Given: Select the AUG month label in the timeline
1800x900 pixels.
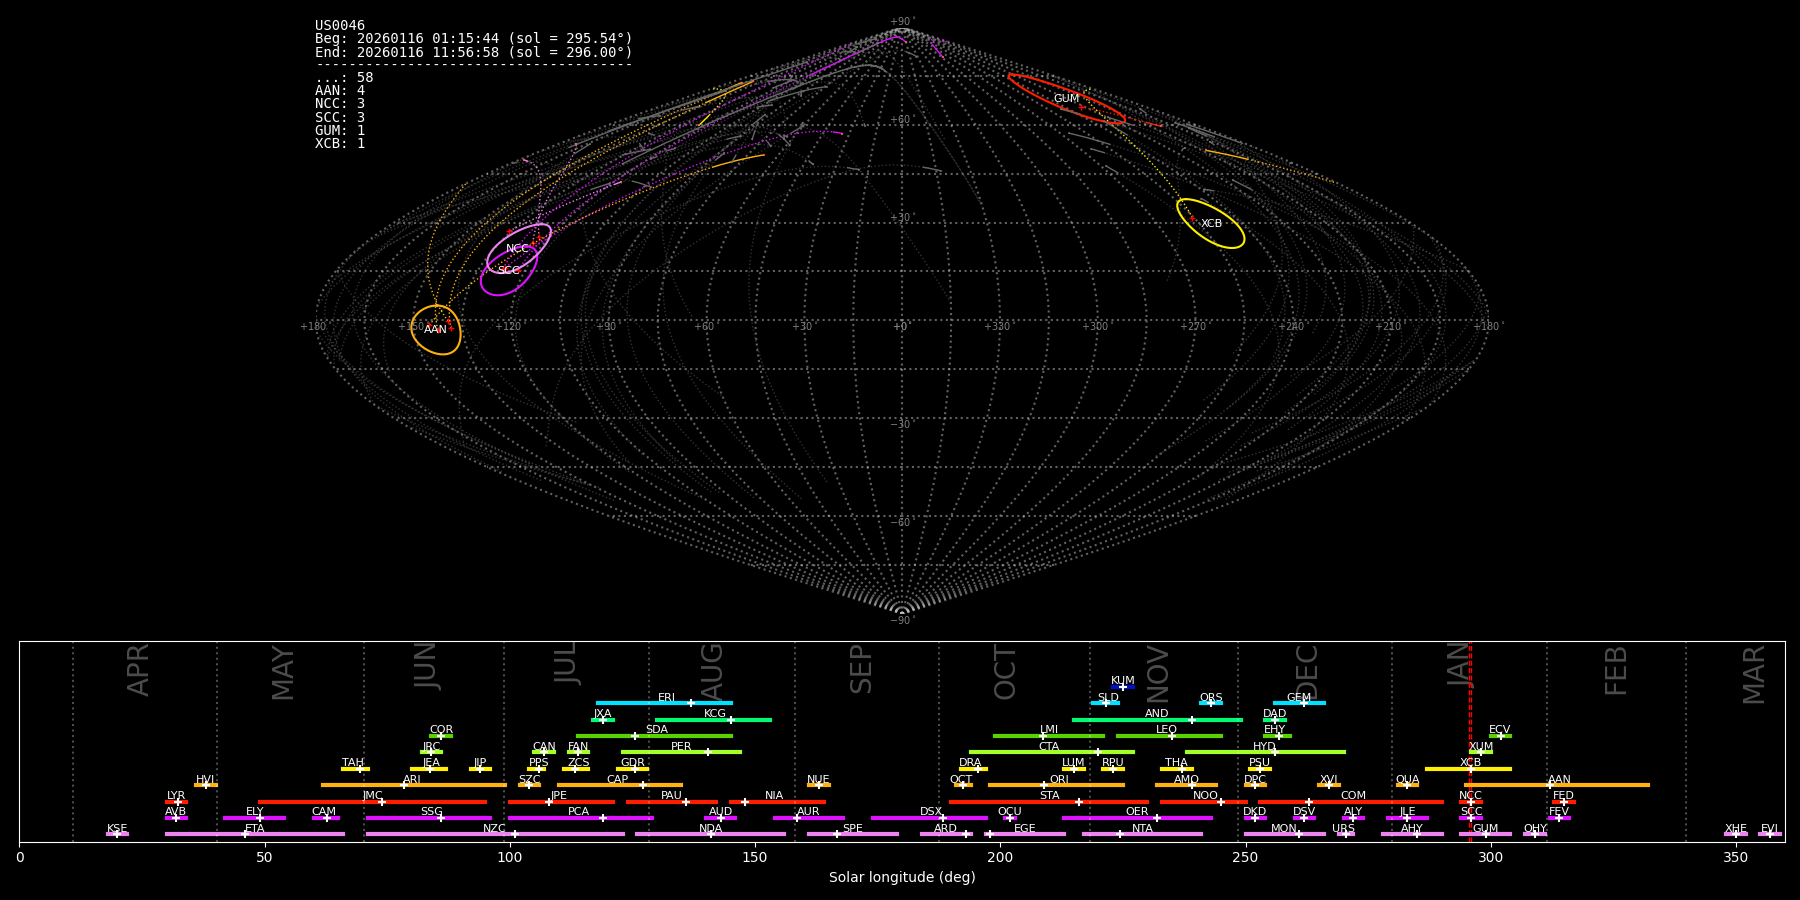Looking at the screenshot, I should 711,670.
